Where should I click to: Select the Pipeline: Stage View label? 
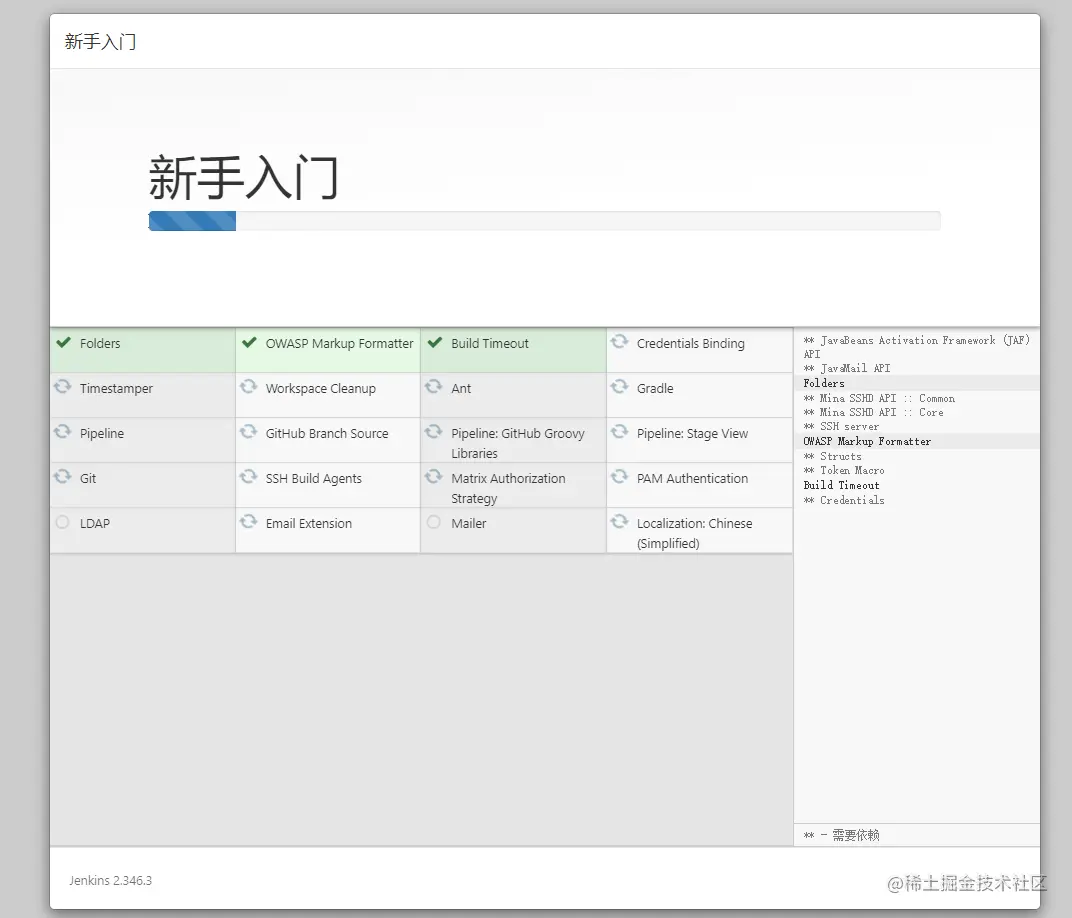click(x=693, y=434)
